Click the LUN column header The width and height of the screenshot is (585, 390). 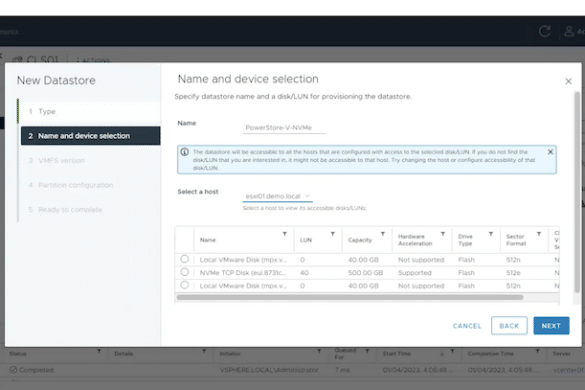tap(306, 240)
